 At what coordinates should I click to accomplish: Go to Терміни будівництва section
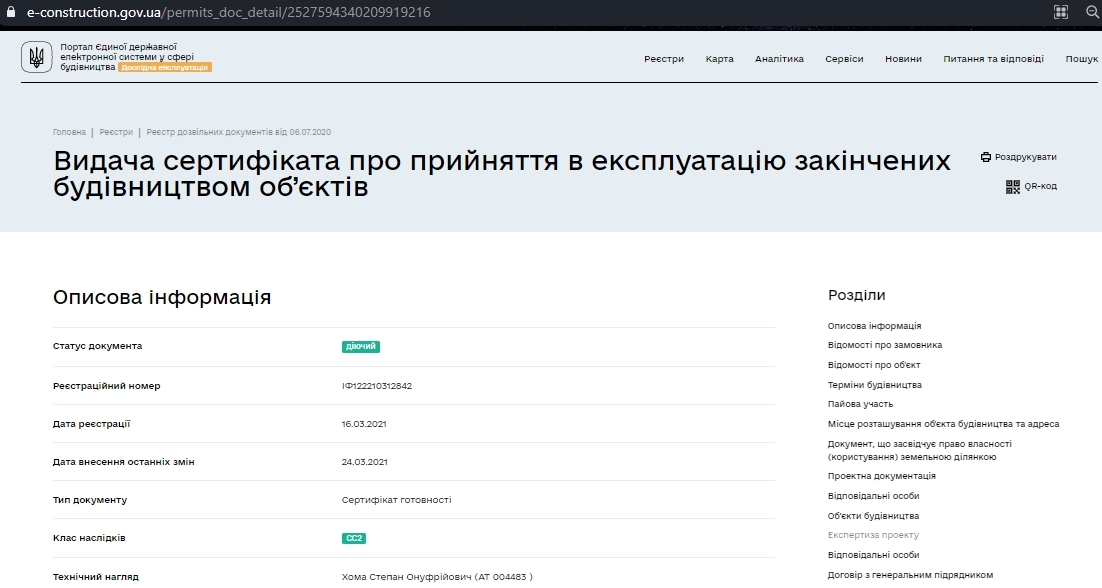pos(874,385)
